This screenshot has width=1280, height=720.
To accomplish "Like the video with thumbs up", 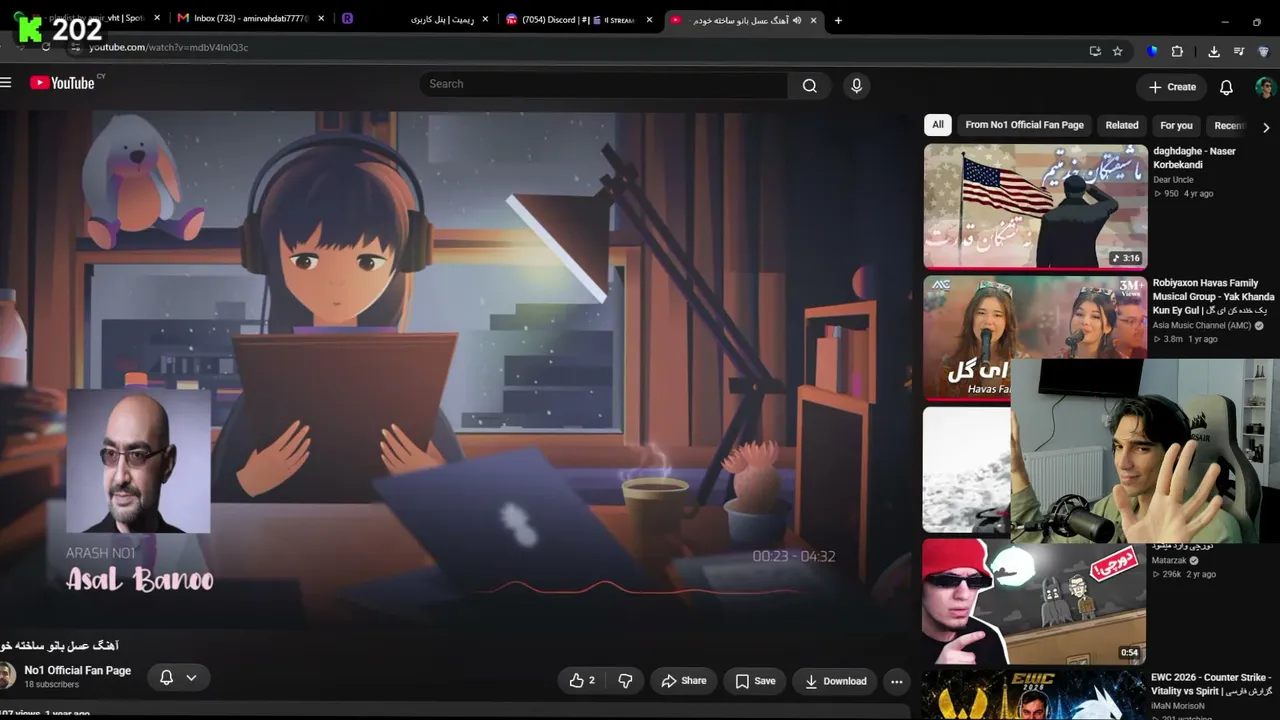I will point(582,681).
